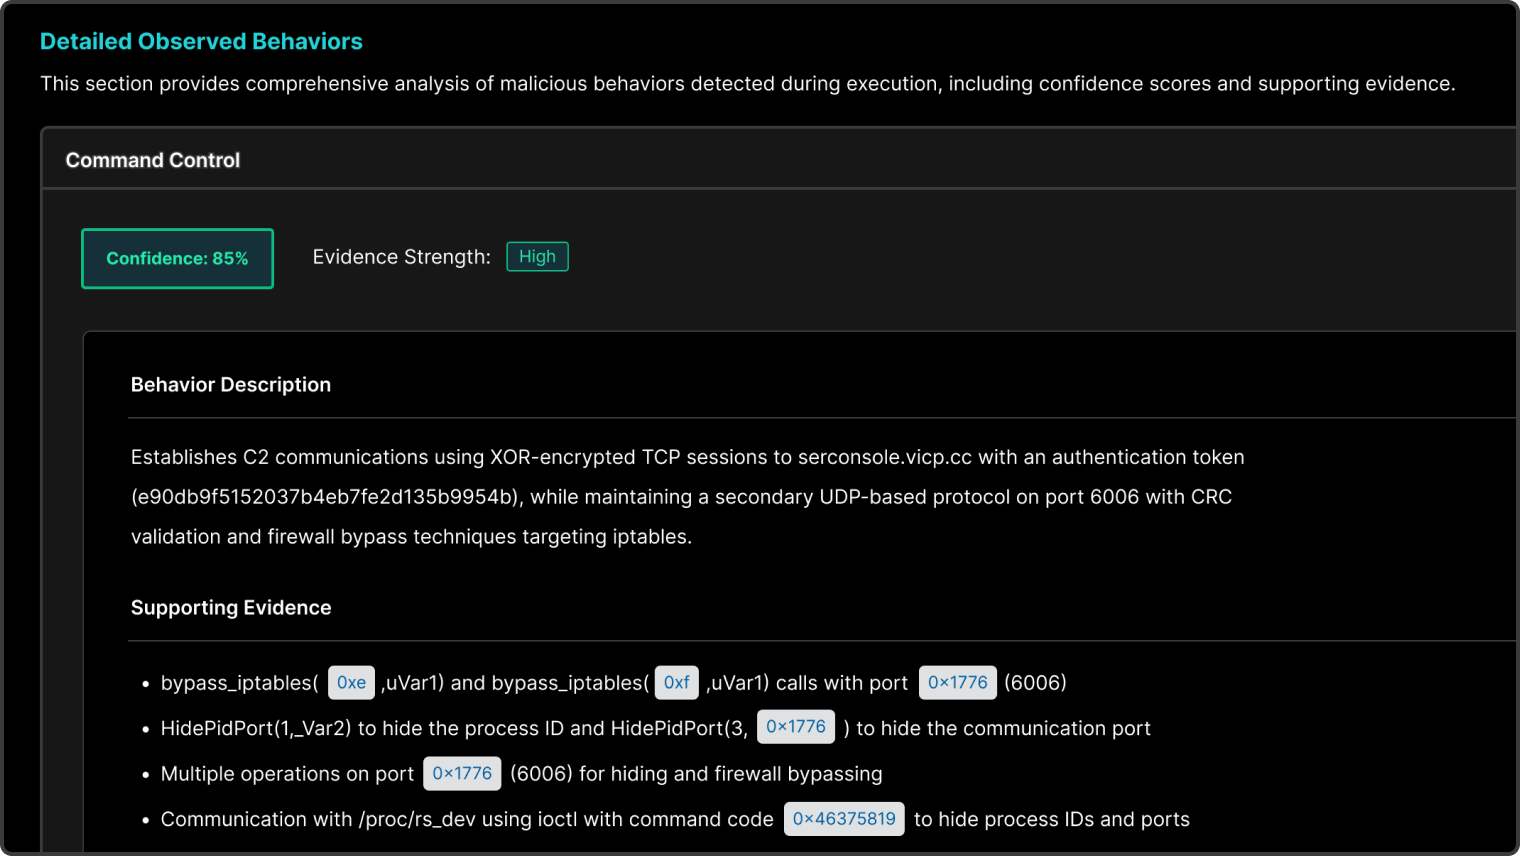Click the 'bypass_iptables(' text in first bullet
This screenshot has height=856, width=1520.
239,683
